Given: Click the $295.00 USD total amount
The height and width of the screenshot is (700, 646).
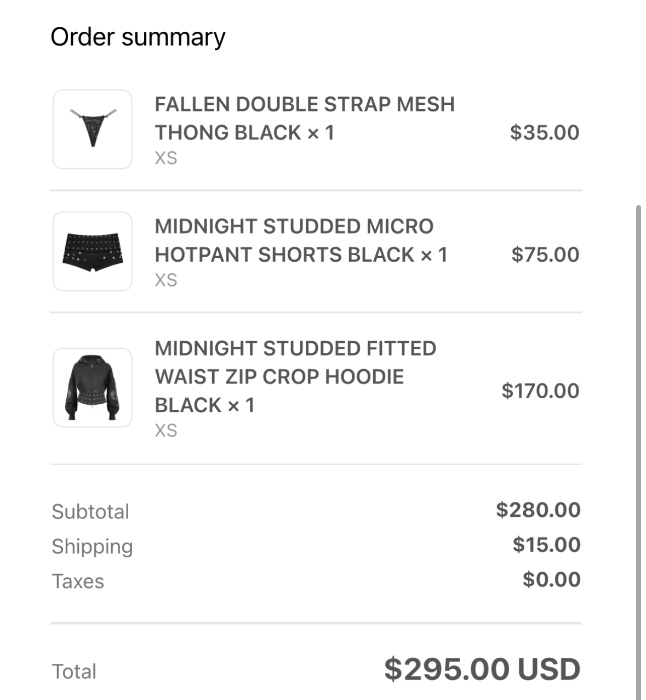Looking at the screenshot, I should (x=482, y=669).
